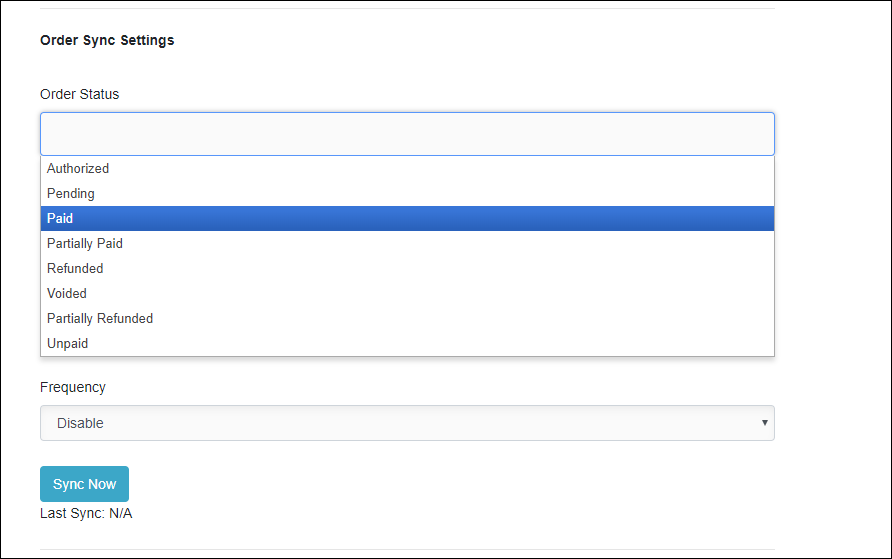Image resolution: width=892 pixels, height=559 pixels.
Task: Open the Frequency dropdown showing Disable
Action: [x=407, y=423]
